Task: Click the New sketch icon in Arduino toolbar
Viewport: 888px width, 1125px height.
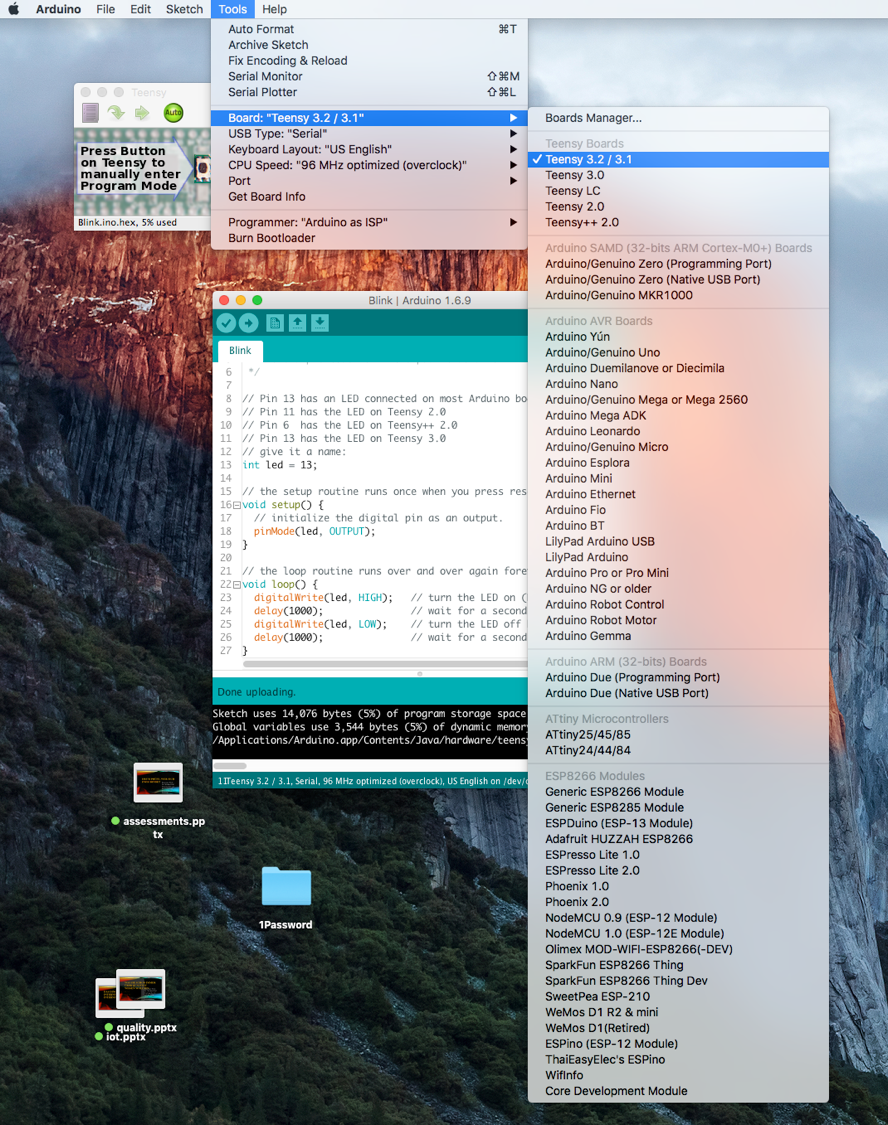Action: tap(275, 323)
